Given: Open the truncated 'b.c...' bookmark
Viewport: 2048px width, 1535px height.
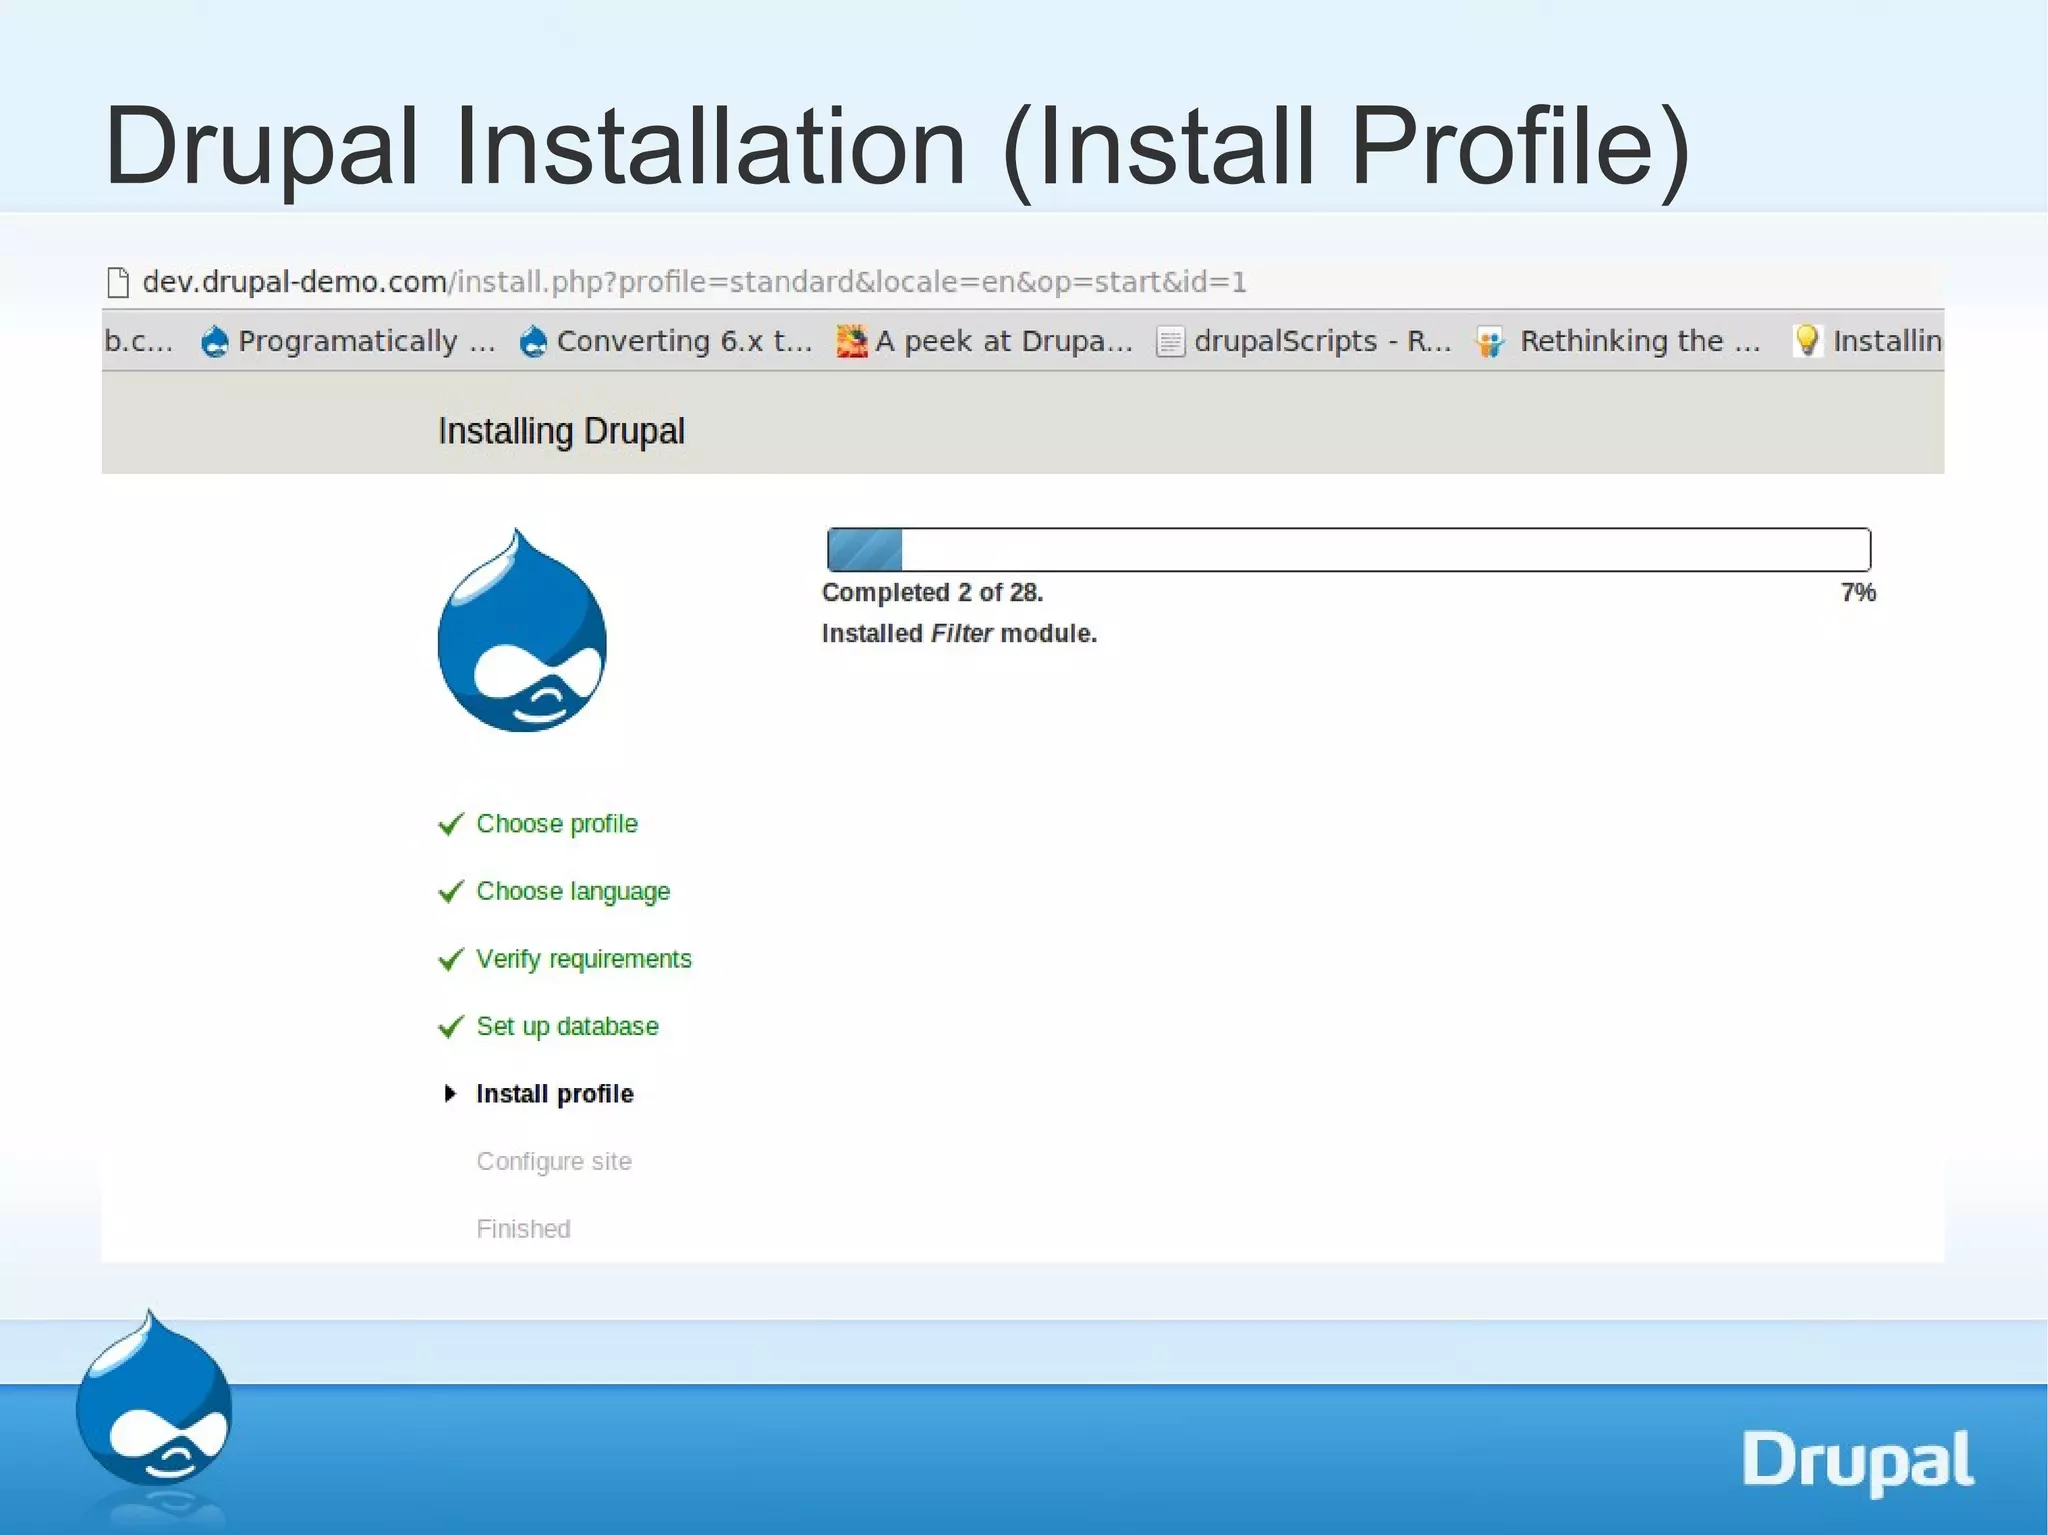Looking at the screenshot, I should pyautogui.click(x=138, y=342).
